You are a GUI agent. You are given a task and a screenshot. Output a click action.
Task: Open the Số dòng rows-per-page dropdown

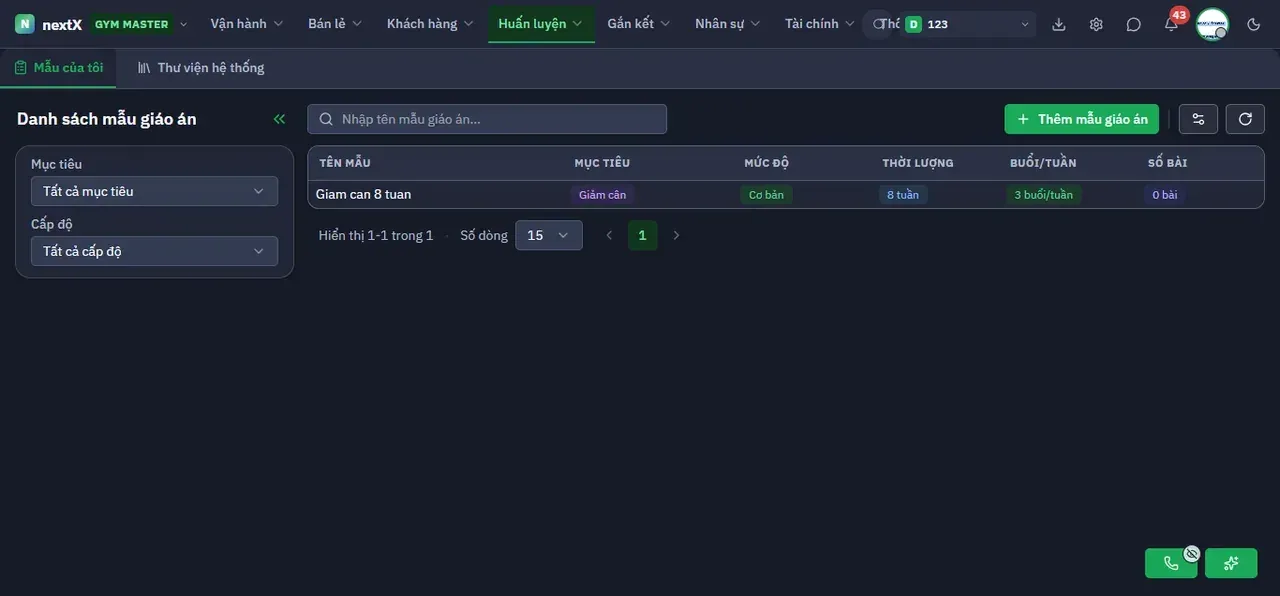(x=549, y=235)
